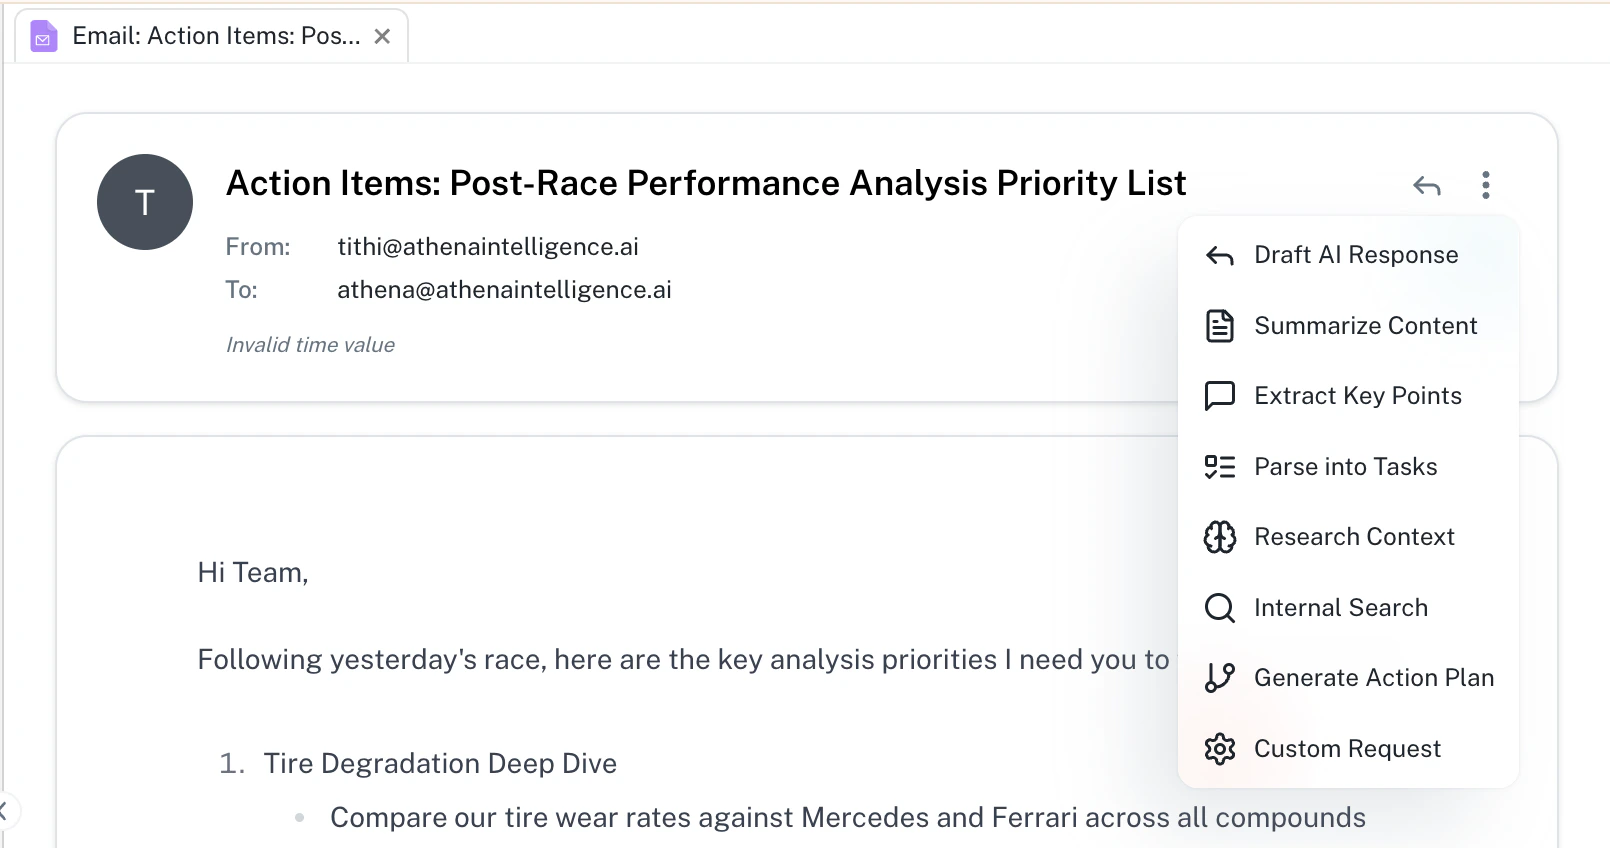
Task: Click the Draft AI Response arrow icon
Action: click(x=1219, y=256)
